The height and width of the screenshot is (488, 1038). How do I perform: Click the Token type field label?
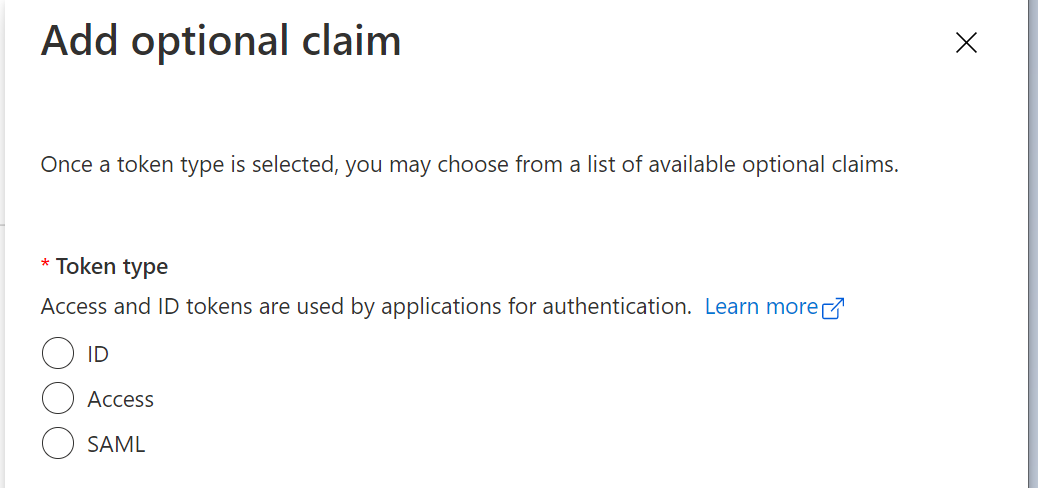click(x=112, y=266)
